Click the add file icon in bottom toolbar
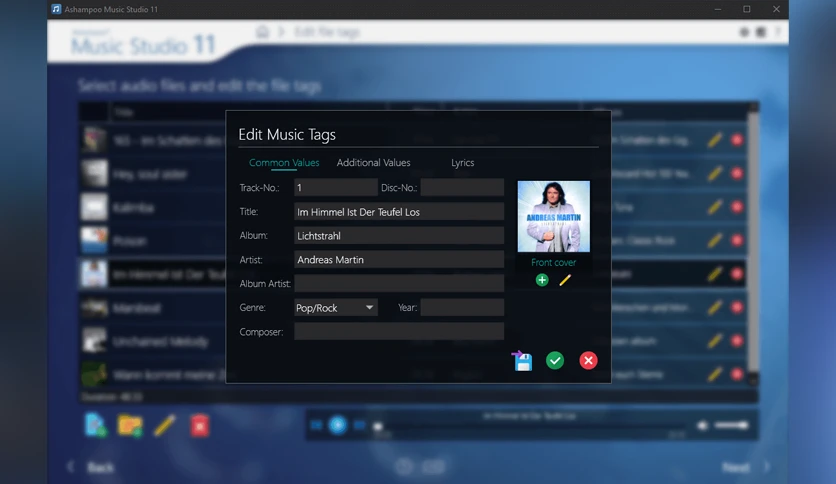Image resolution: width=836 pixels, height=484 pixels. pyautogui.click(x=95, y=425)
